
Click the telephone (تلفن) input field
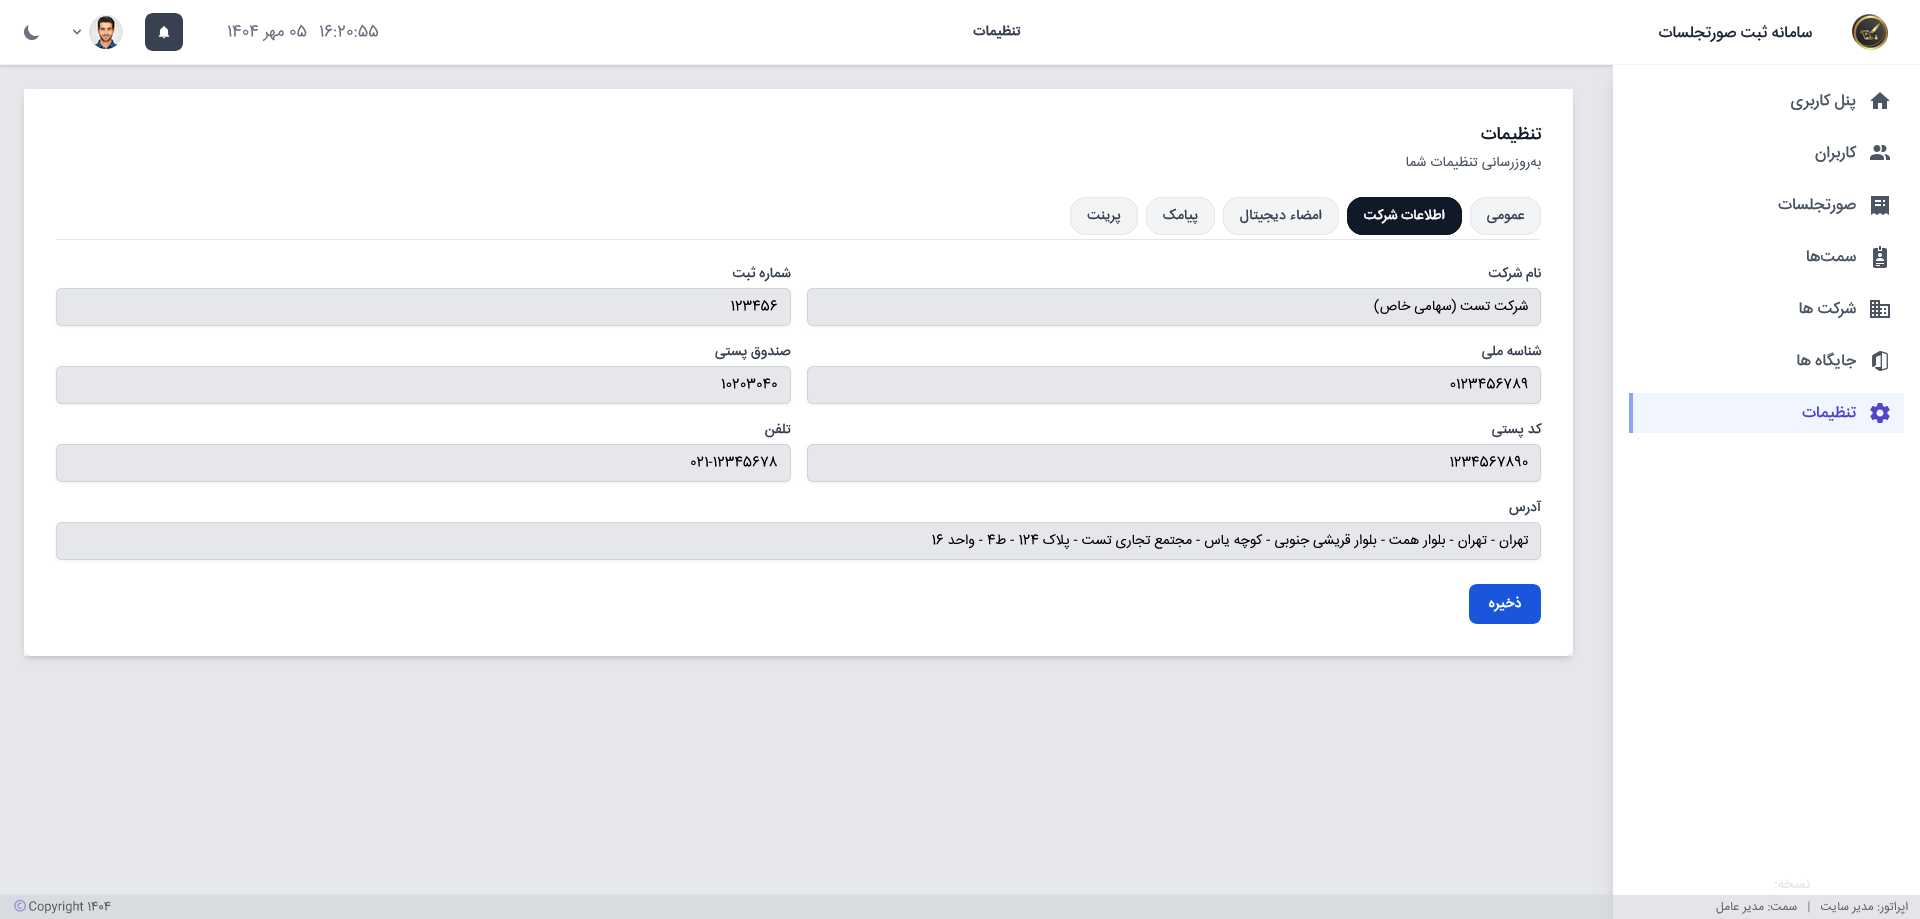pos(423,463)
